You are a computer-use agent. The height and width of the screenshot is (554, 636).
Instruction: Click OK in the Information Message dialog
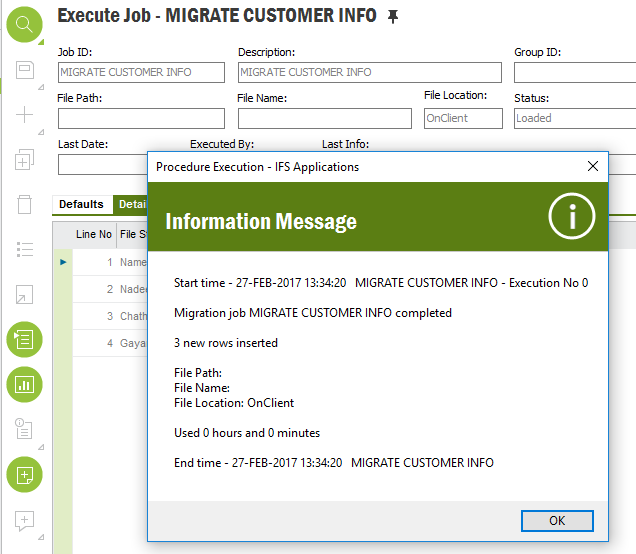pos(557,521)
